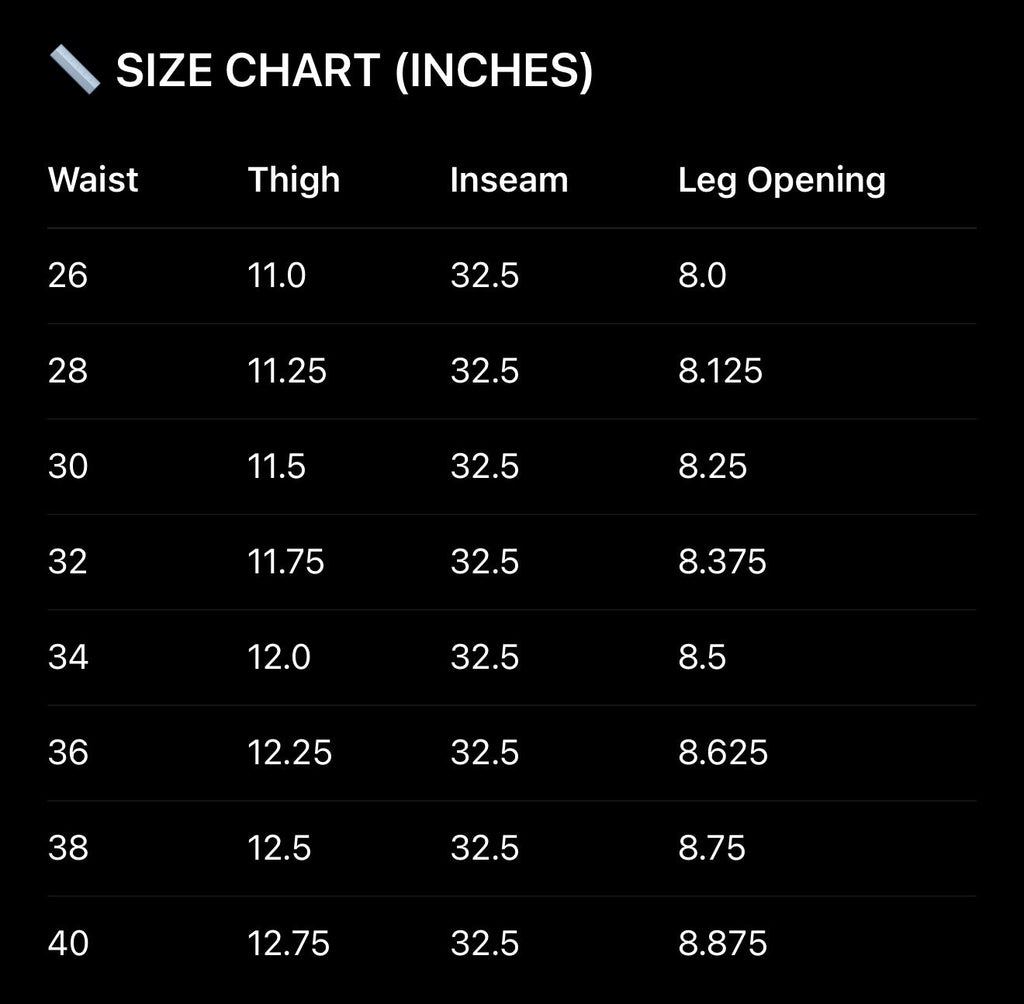Click waist size 38 cell
1024x1004 pixels.
click(x=69, y=848)
